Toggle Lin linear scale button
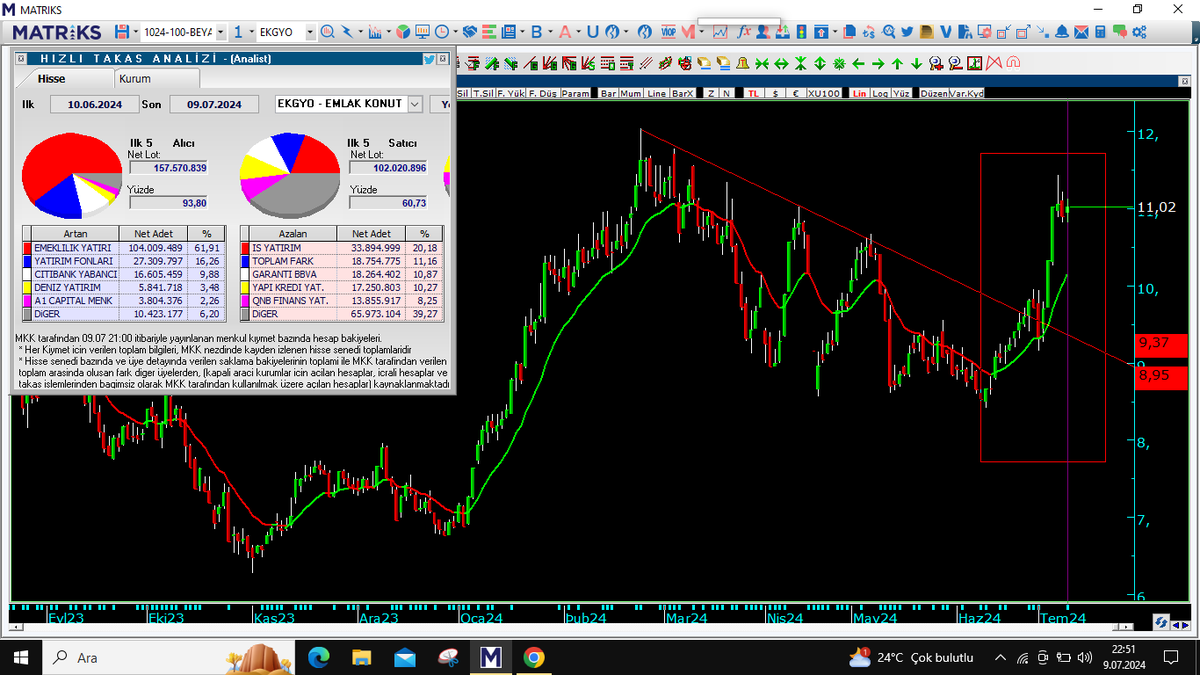Image resolution: width=1200 pixels, height=675 pixels. [859, 93]
